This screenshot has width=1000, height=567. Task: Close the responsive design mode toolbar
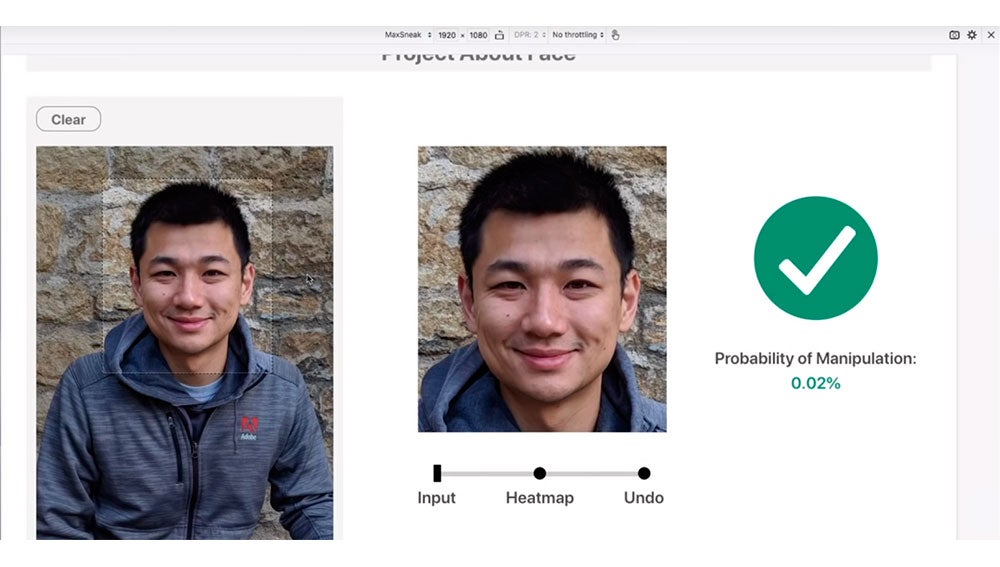coord(990,35)
